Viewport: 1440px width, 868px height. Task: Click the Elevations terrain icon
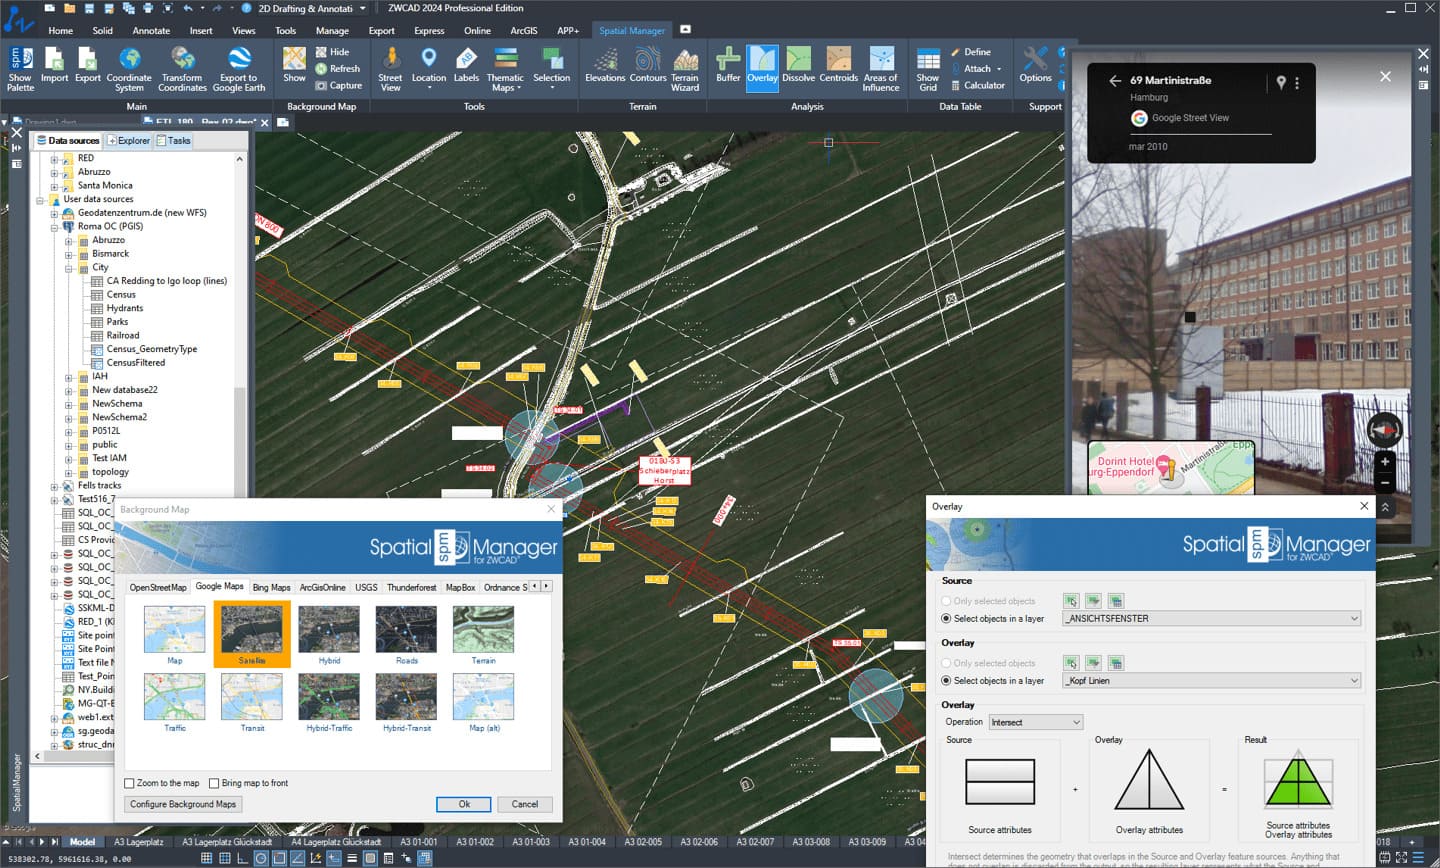tap(605, 66)
